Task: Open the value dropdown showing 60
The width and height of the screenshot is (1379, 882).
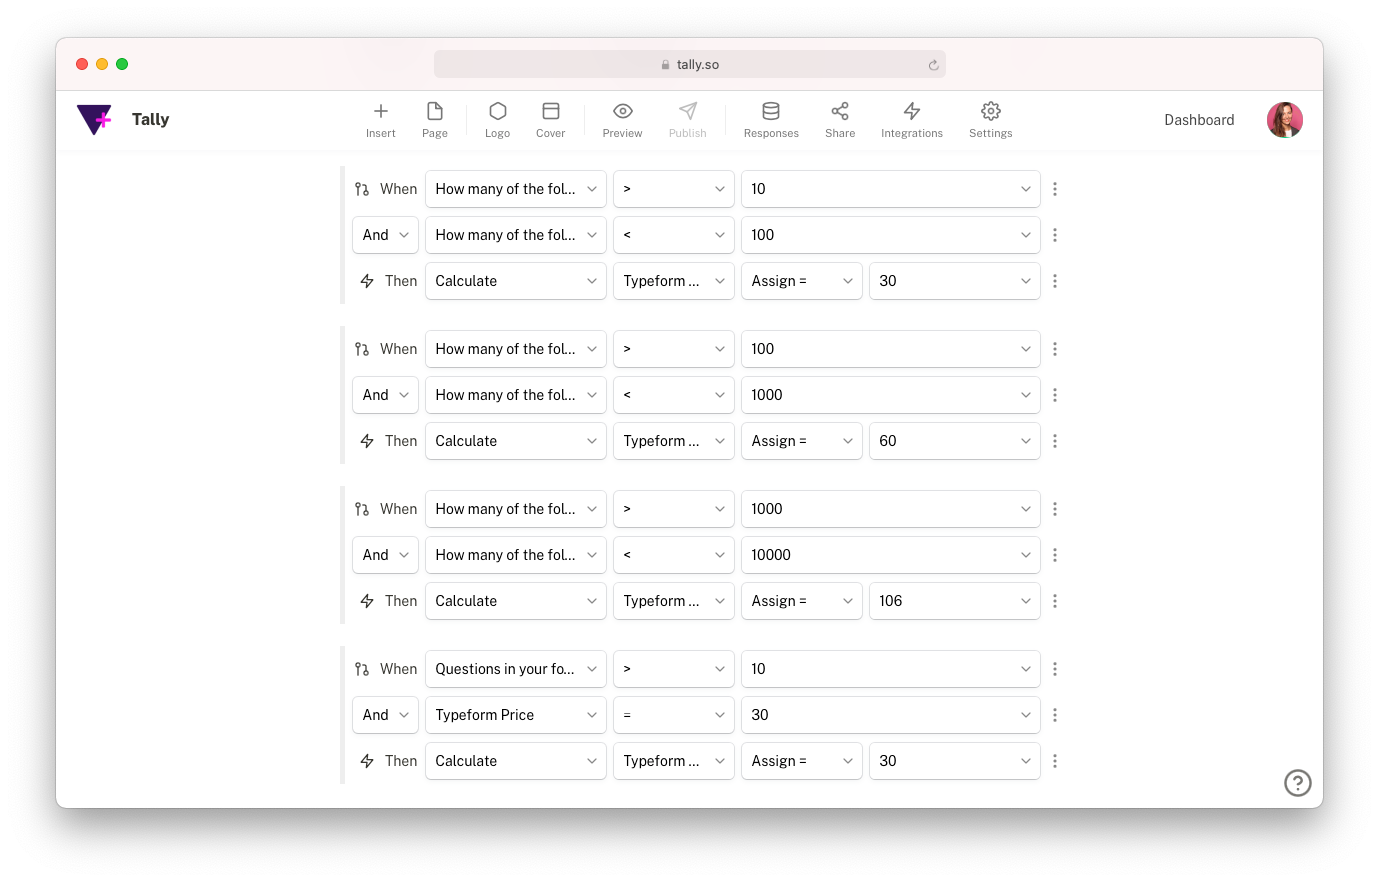Action: coord(954,441)
